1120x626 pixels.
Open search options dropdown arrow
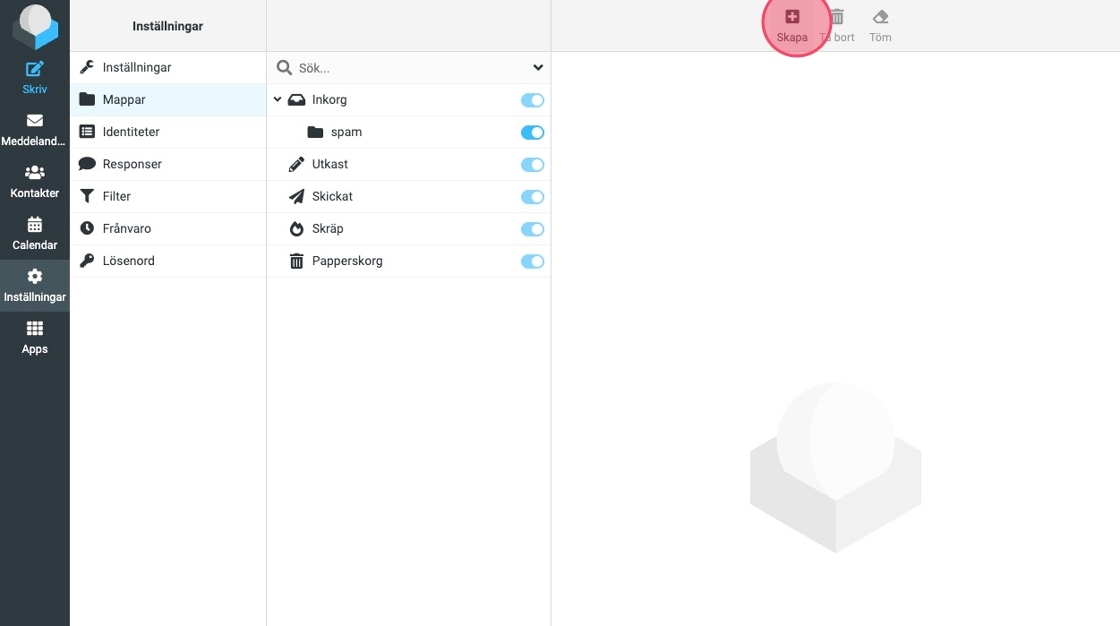click(538, 68)
